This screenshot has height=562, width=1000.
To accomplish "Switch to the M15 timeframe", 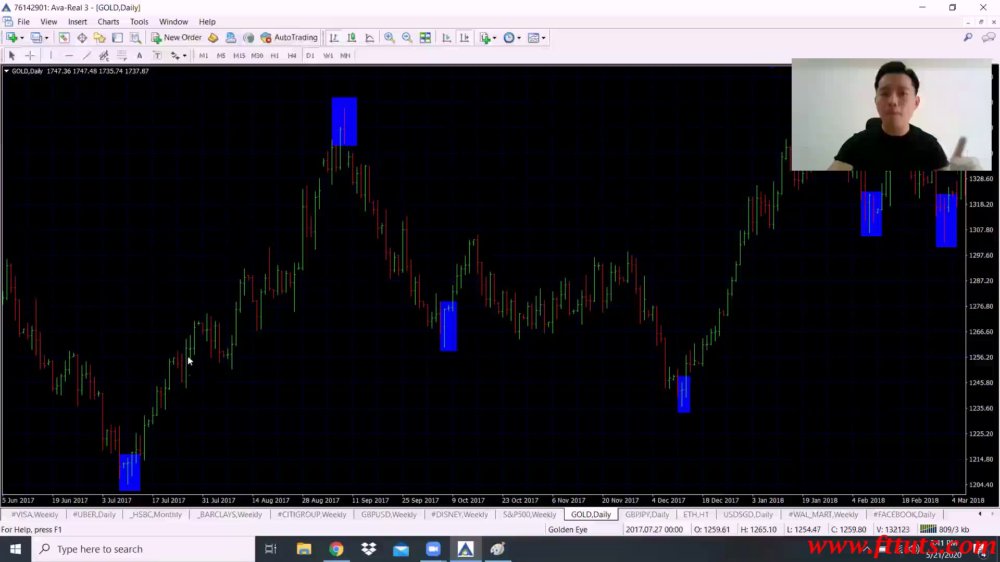I will (x=239, y=55).
